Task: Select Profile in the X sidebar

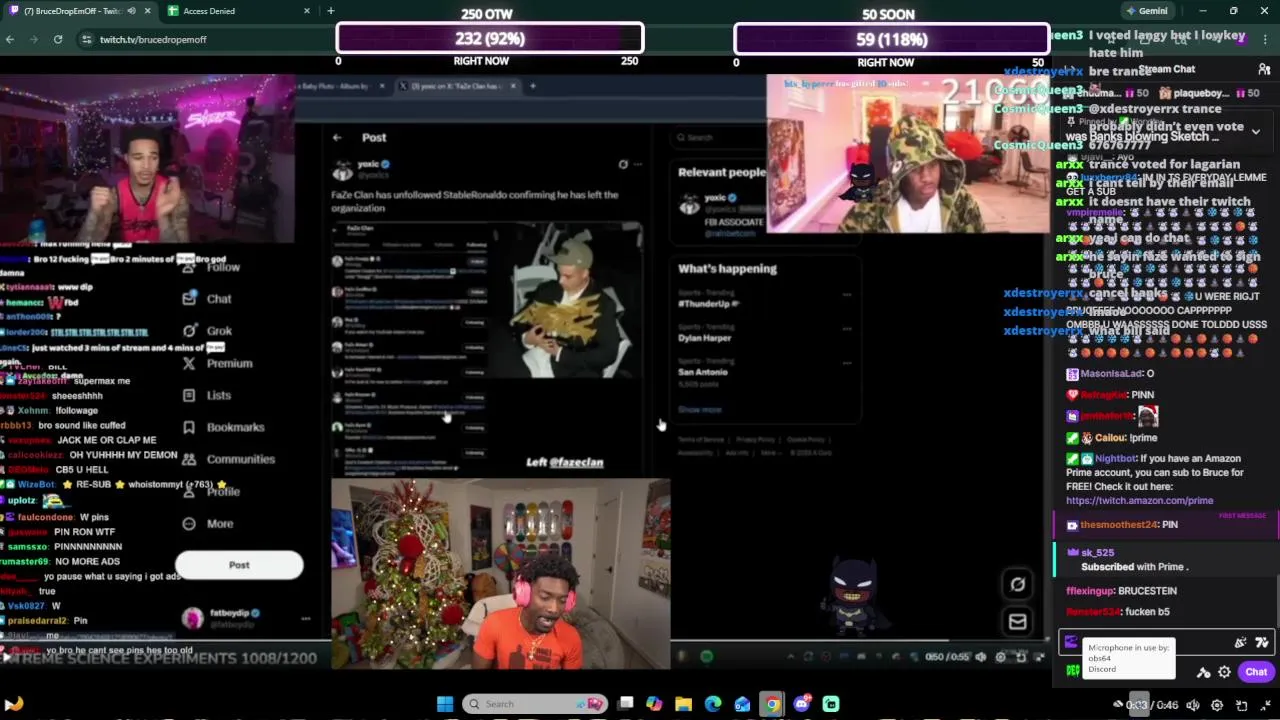Action: pyautogui.click(x=211, y=491)
